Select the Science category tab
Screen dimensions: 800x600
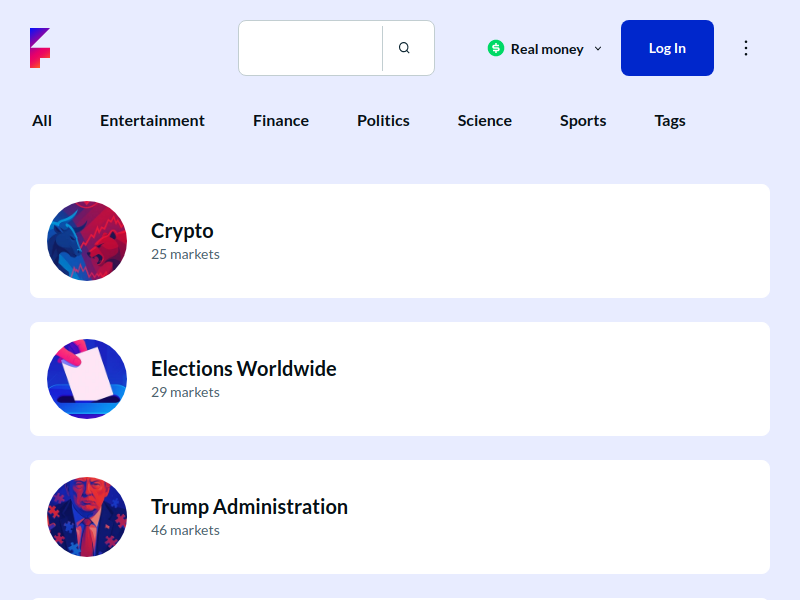[x=485, y=121]
